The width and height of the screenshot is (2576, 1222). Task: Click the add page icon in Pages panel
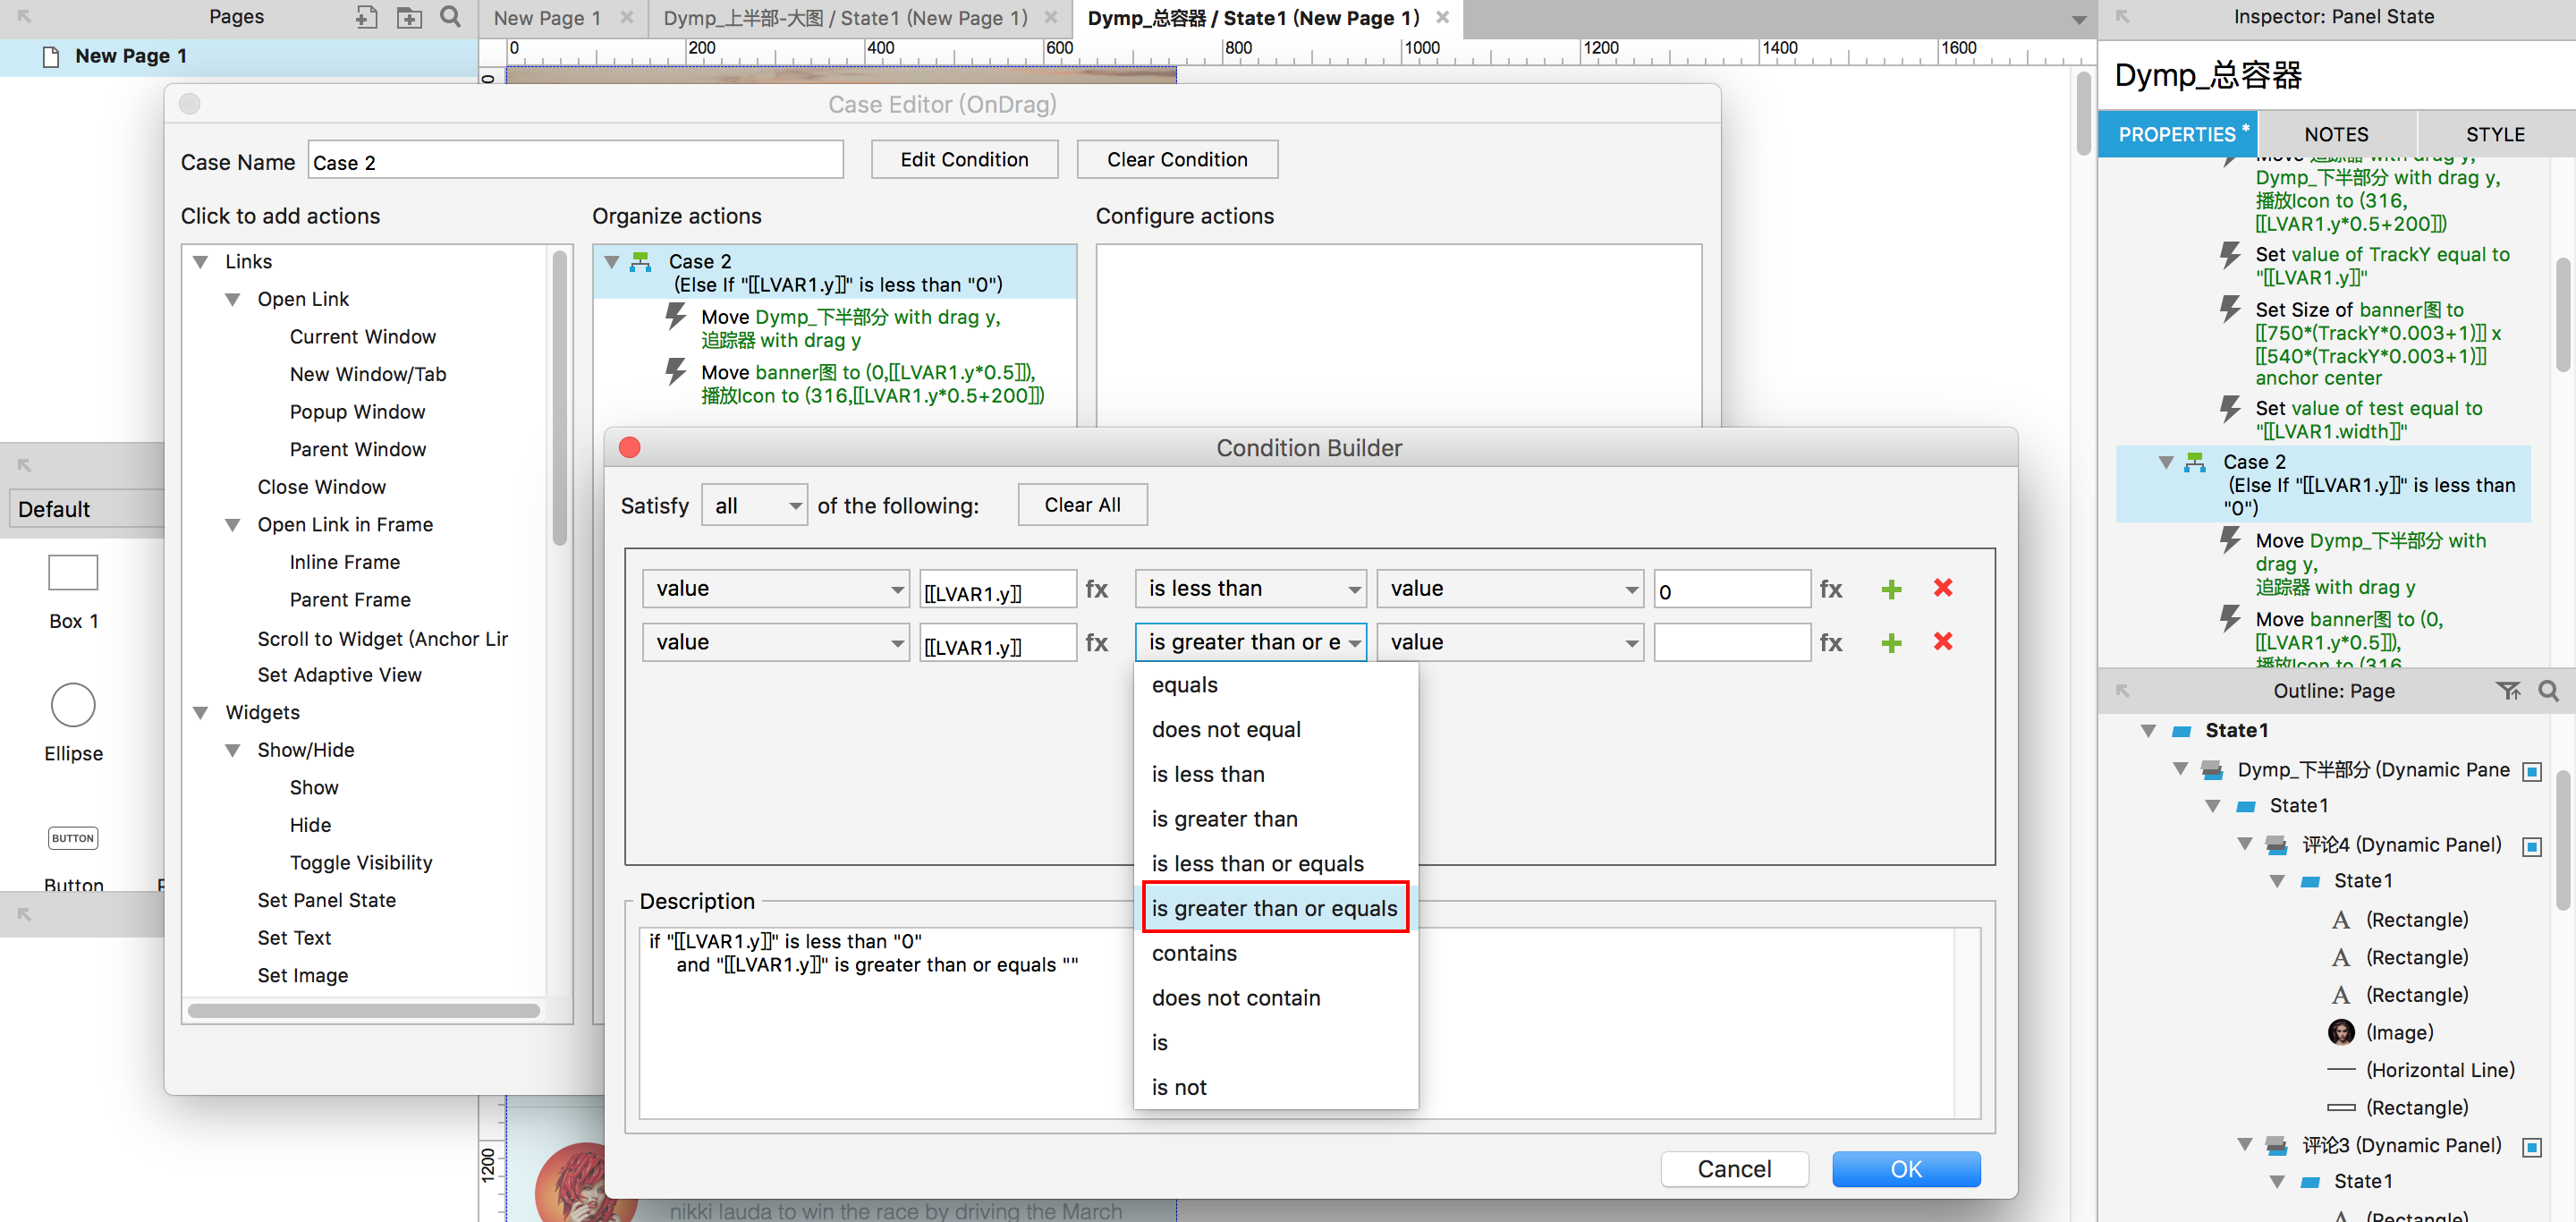366,17
